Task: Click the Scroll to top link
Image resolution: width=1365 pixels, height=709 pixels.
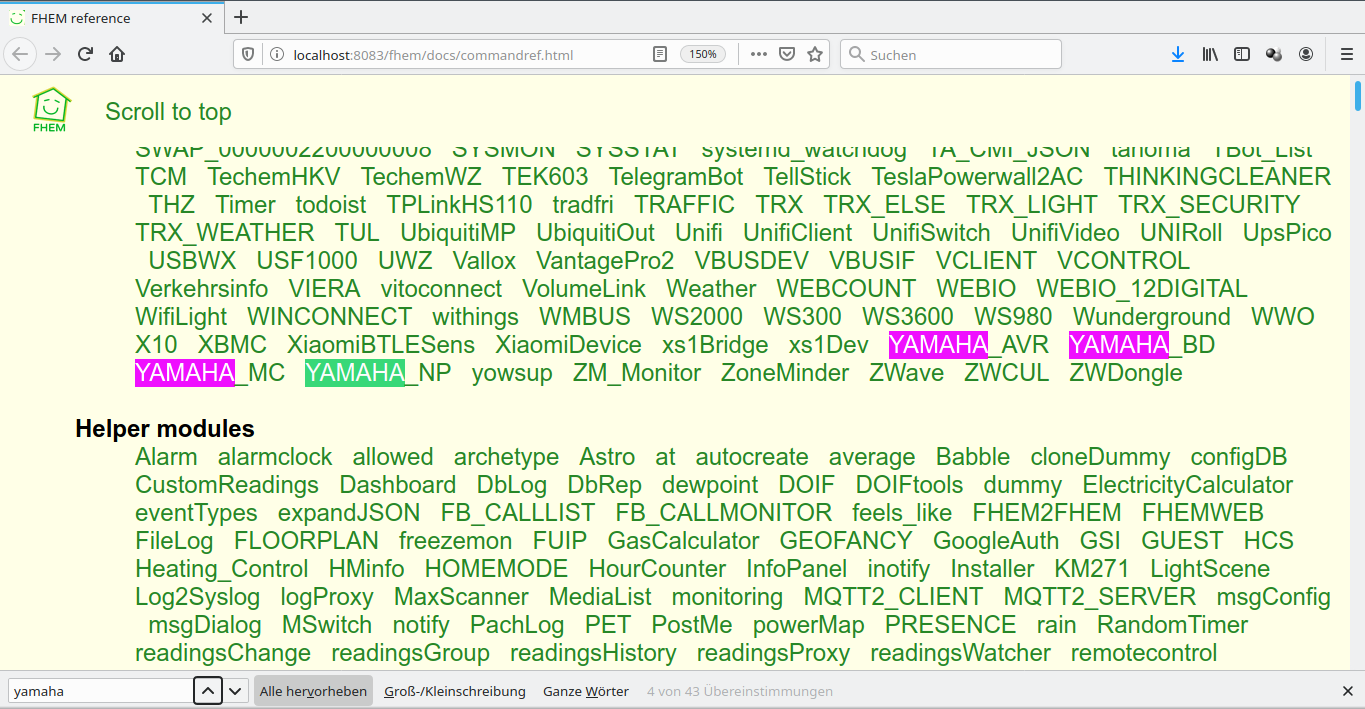Action: tap(168, 112)
